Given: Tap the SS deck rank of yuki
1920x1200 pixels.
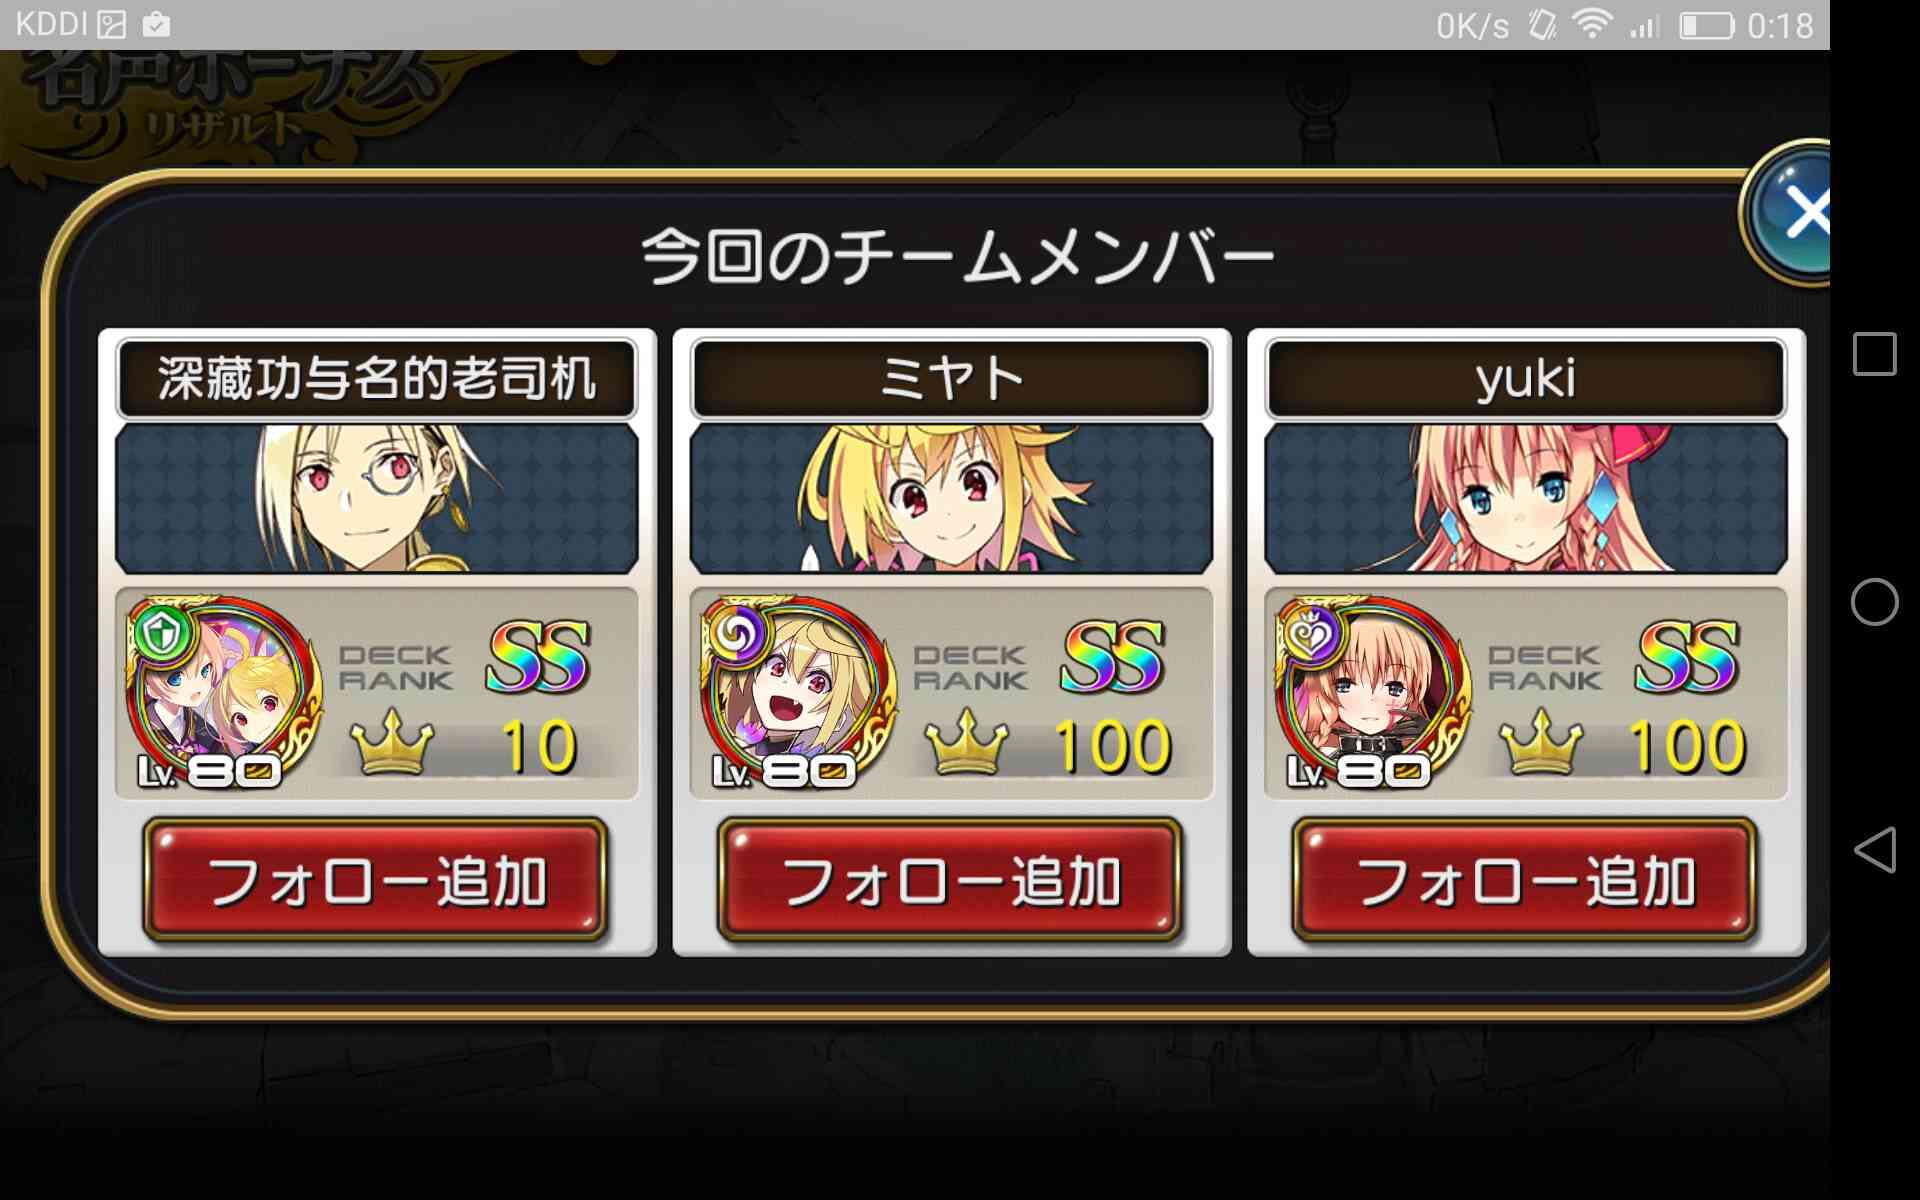Looking at the screenshot, I should click(x=1688, y=657).
